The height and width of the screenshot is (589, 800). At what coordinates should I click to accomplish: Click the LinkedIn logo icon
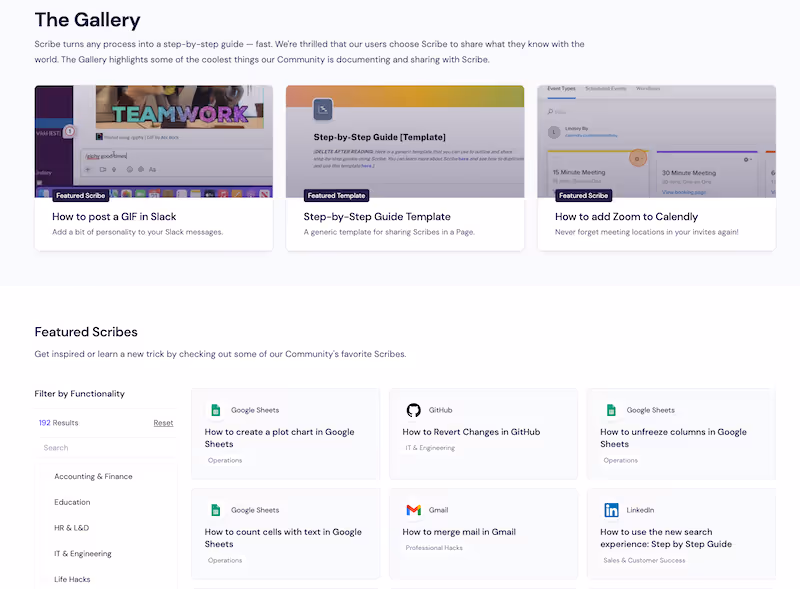pos(611,510)
